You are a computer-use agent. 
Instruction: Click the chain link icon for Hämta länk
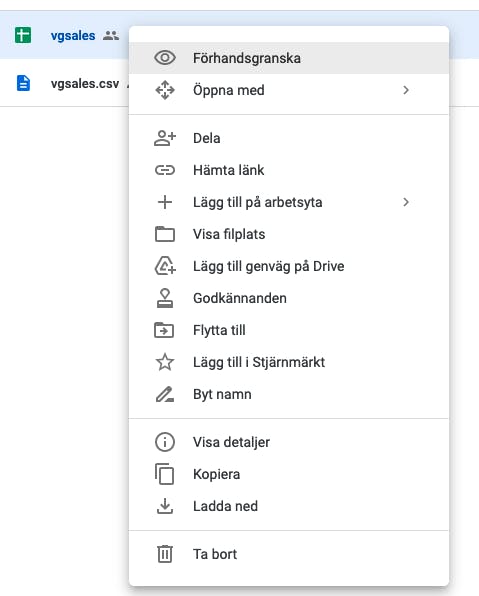tap(165, 170)
